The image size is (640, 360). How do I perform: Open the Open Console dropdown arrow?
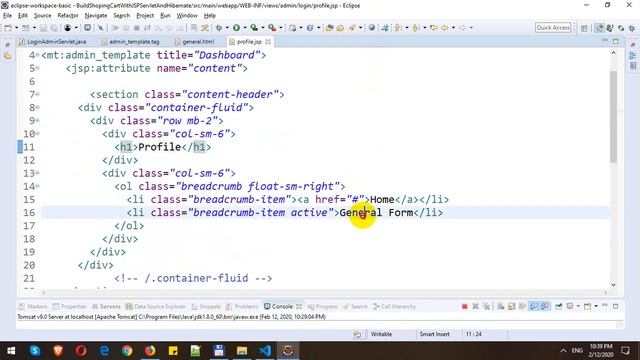[x=596, y=306]
